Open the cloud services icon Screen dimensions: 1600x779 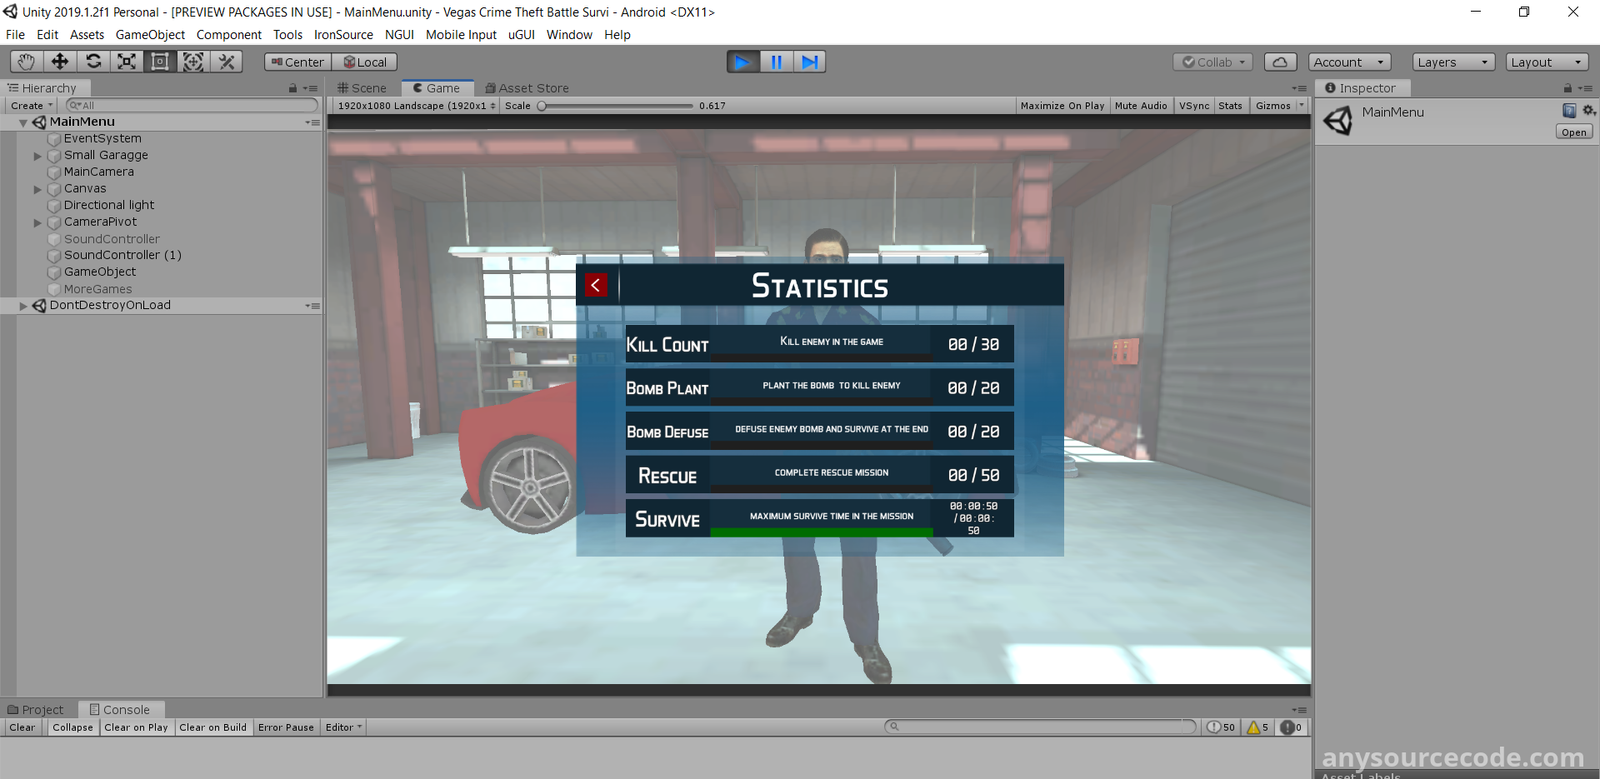1280,62
